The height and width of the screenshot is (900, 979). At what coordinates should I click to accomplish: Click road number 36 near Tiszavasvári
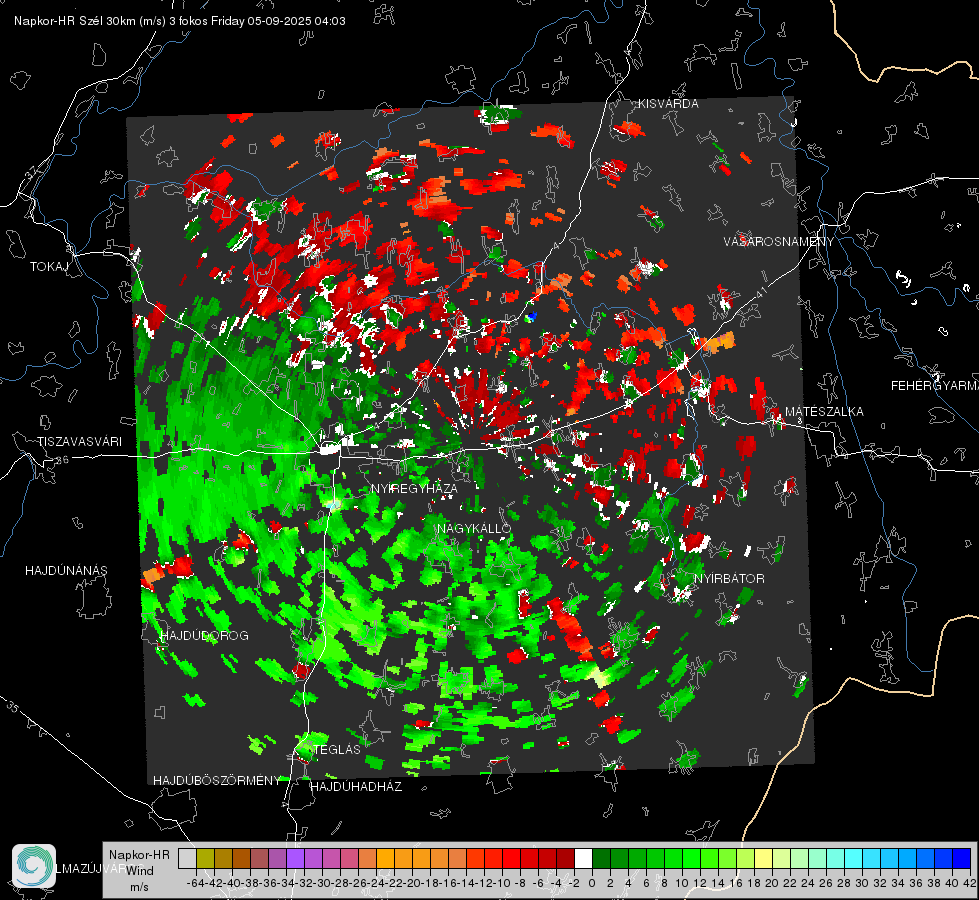coord(62,460)
